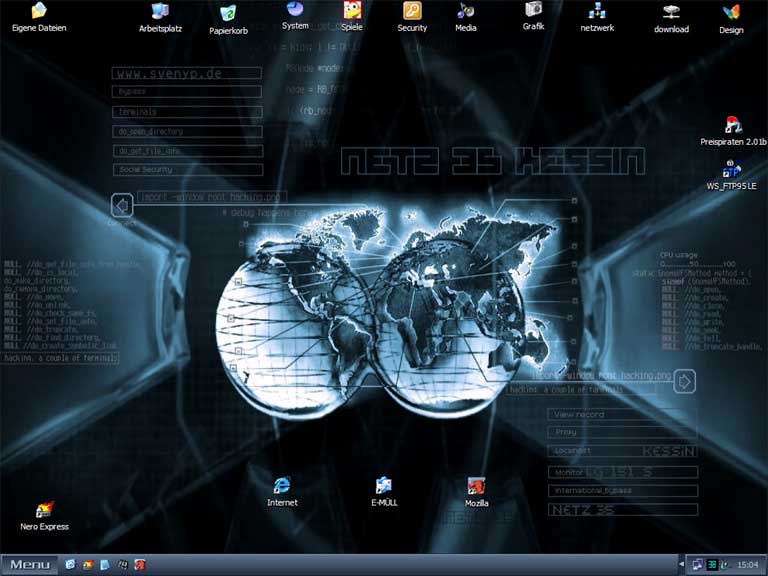Click the flame-colored quick launch icon
Viewport: 768px width, 576px height.
[x=88, y=565]
